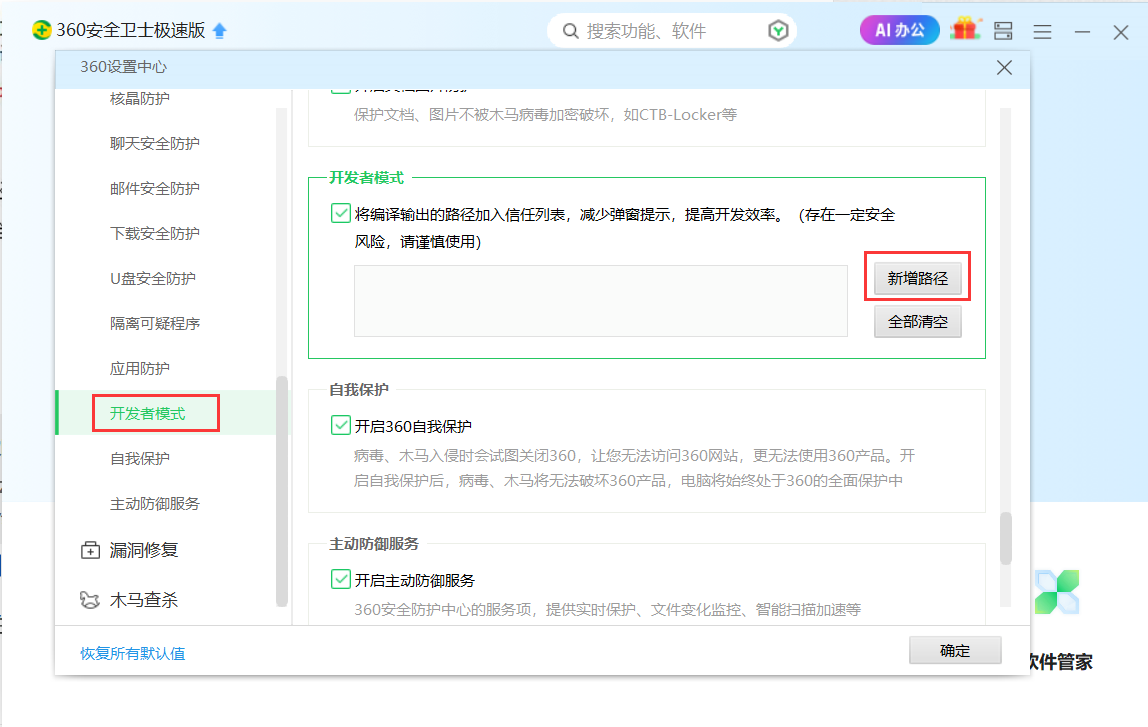1148x727 pixels.
Task: Click the 主动防御服务 heading in the content pane
Action: 374,544
